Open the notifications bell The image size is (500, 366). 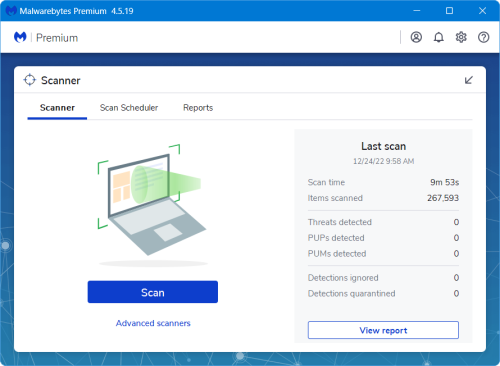439,37
